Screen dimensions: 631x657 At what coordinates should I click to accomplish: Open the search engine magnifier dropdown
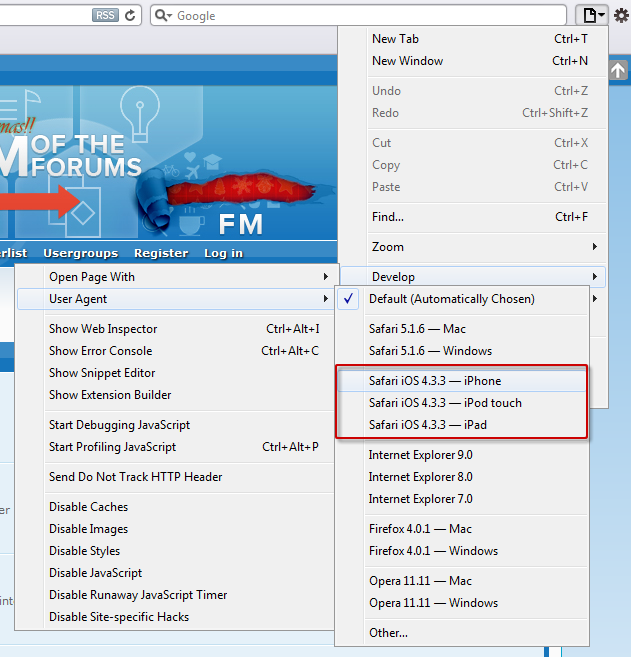163,16
